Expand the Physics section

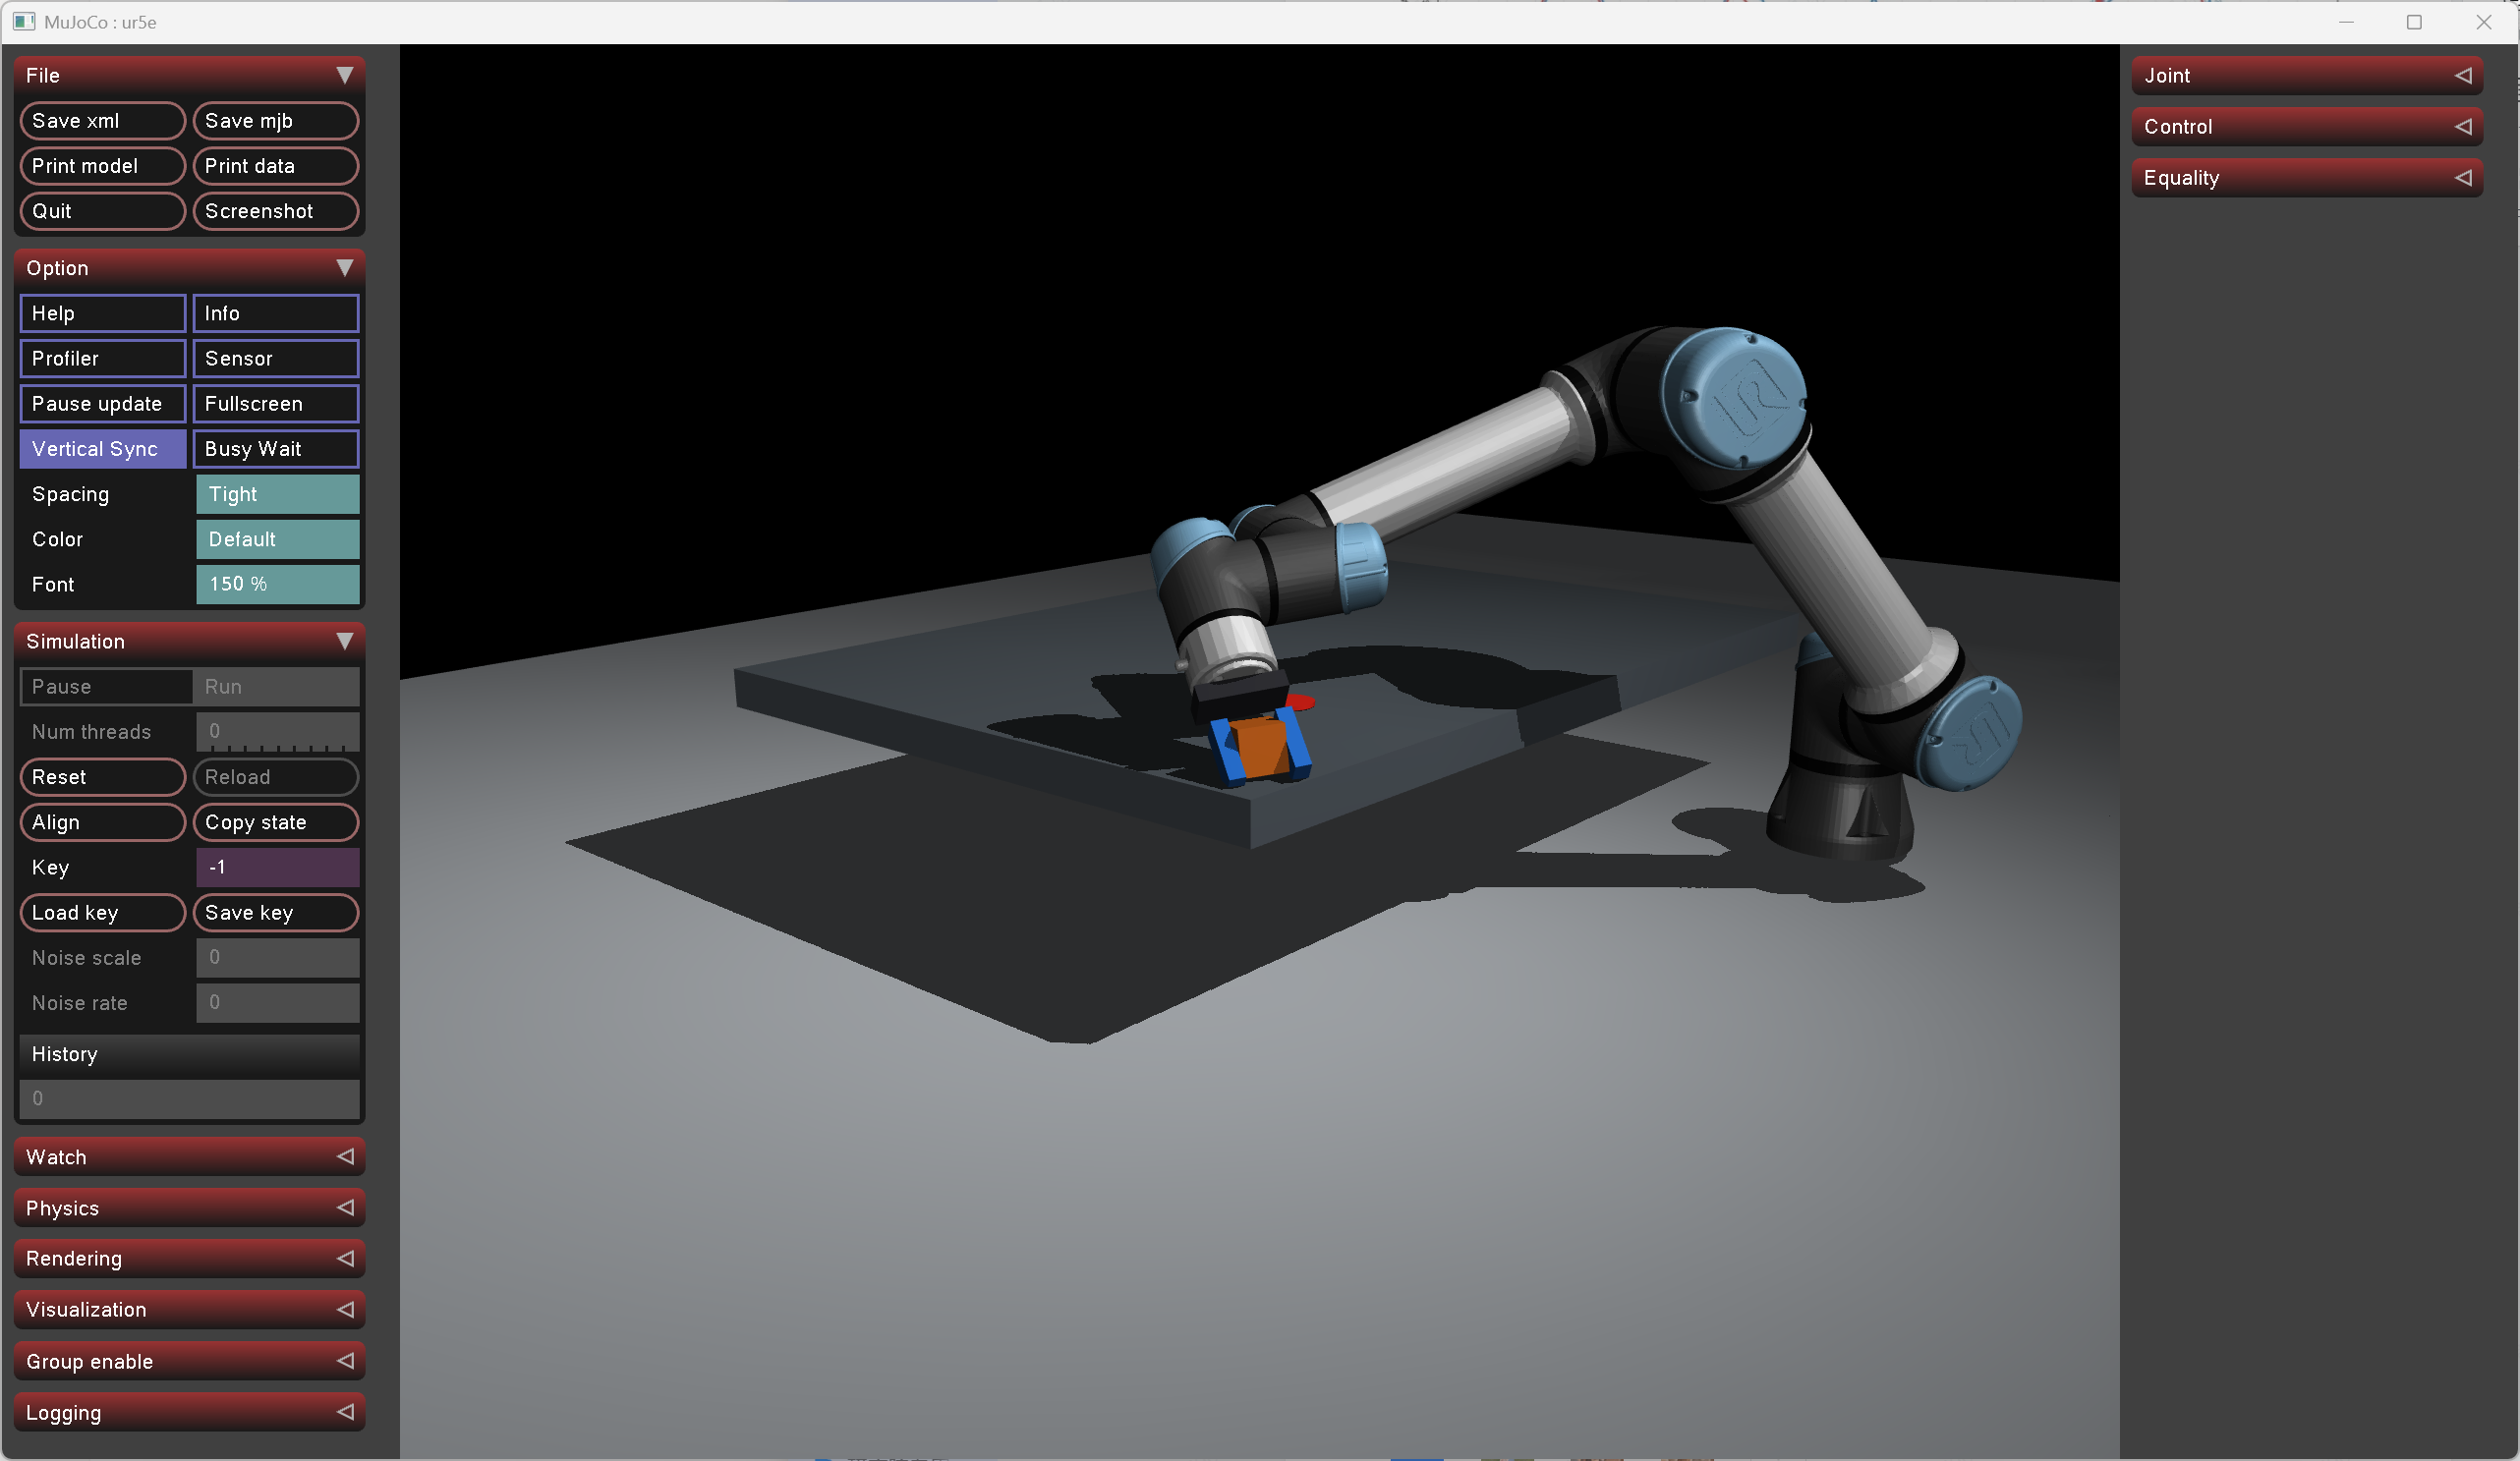189,1208
